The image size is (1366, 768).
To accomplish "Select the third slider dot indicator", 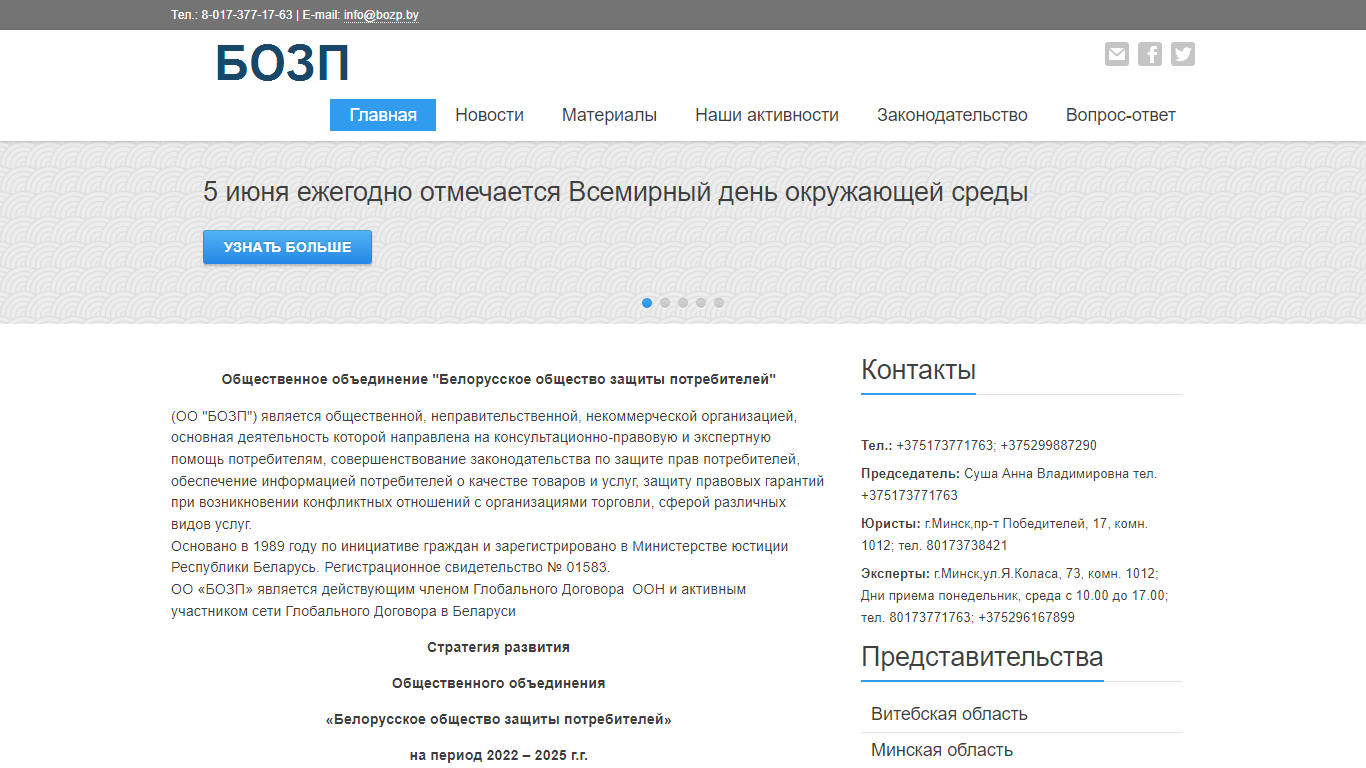I will tap(683, 303).
